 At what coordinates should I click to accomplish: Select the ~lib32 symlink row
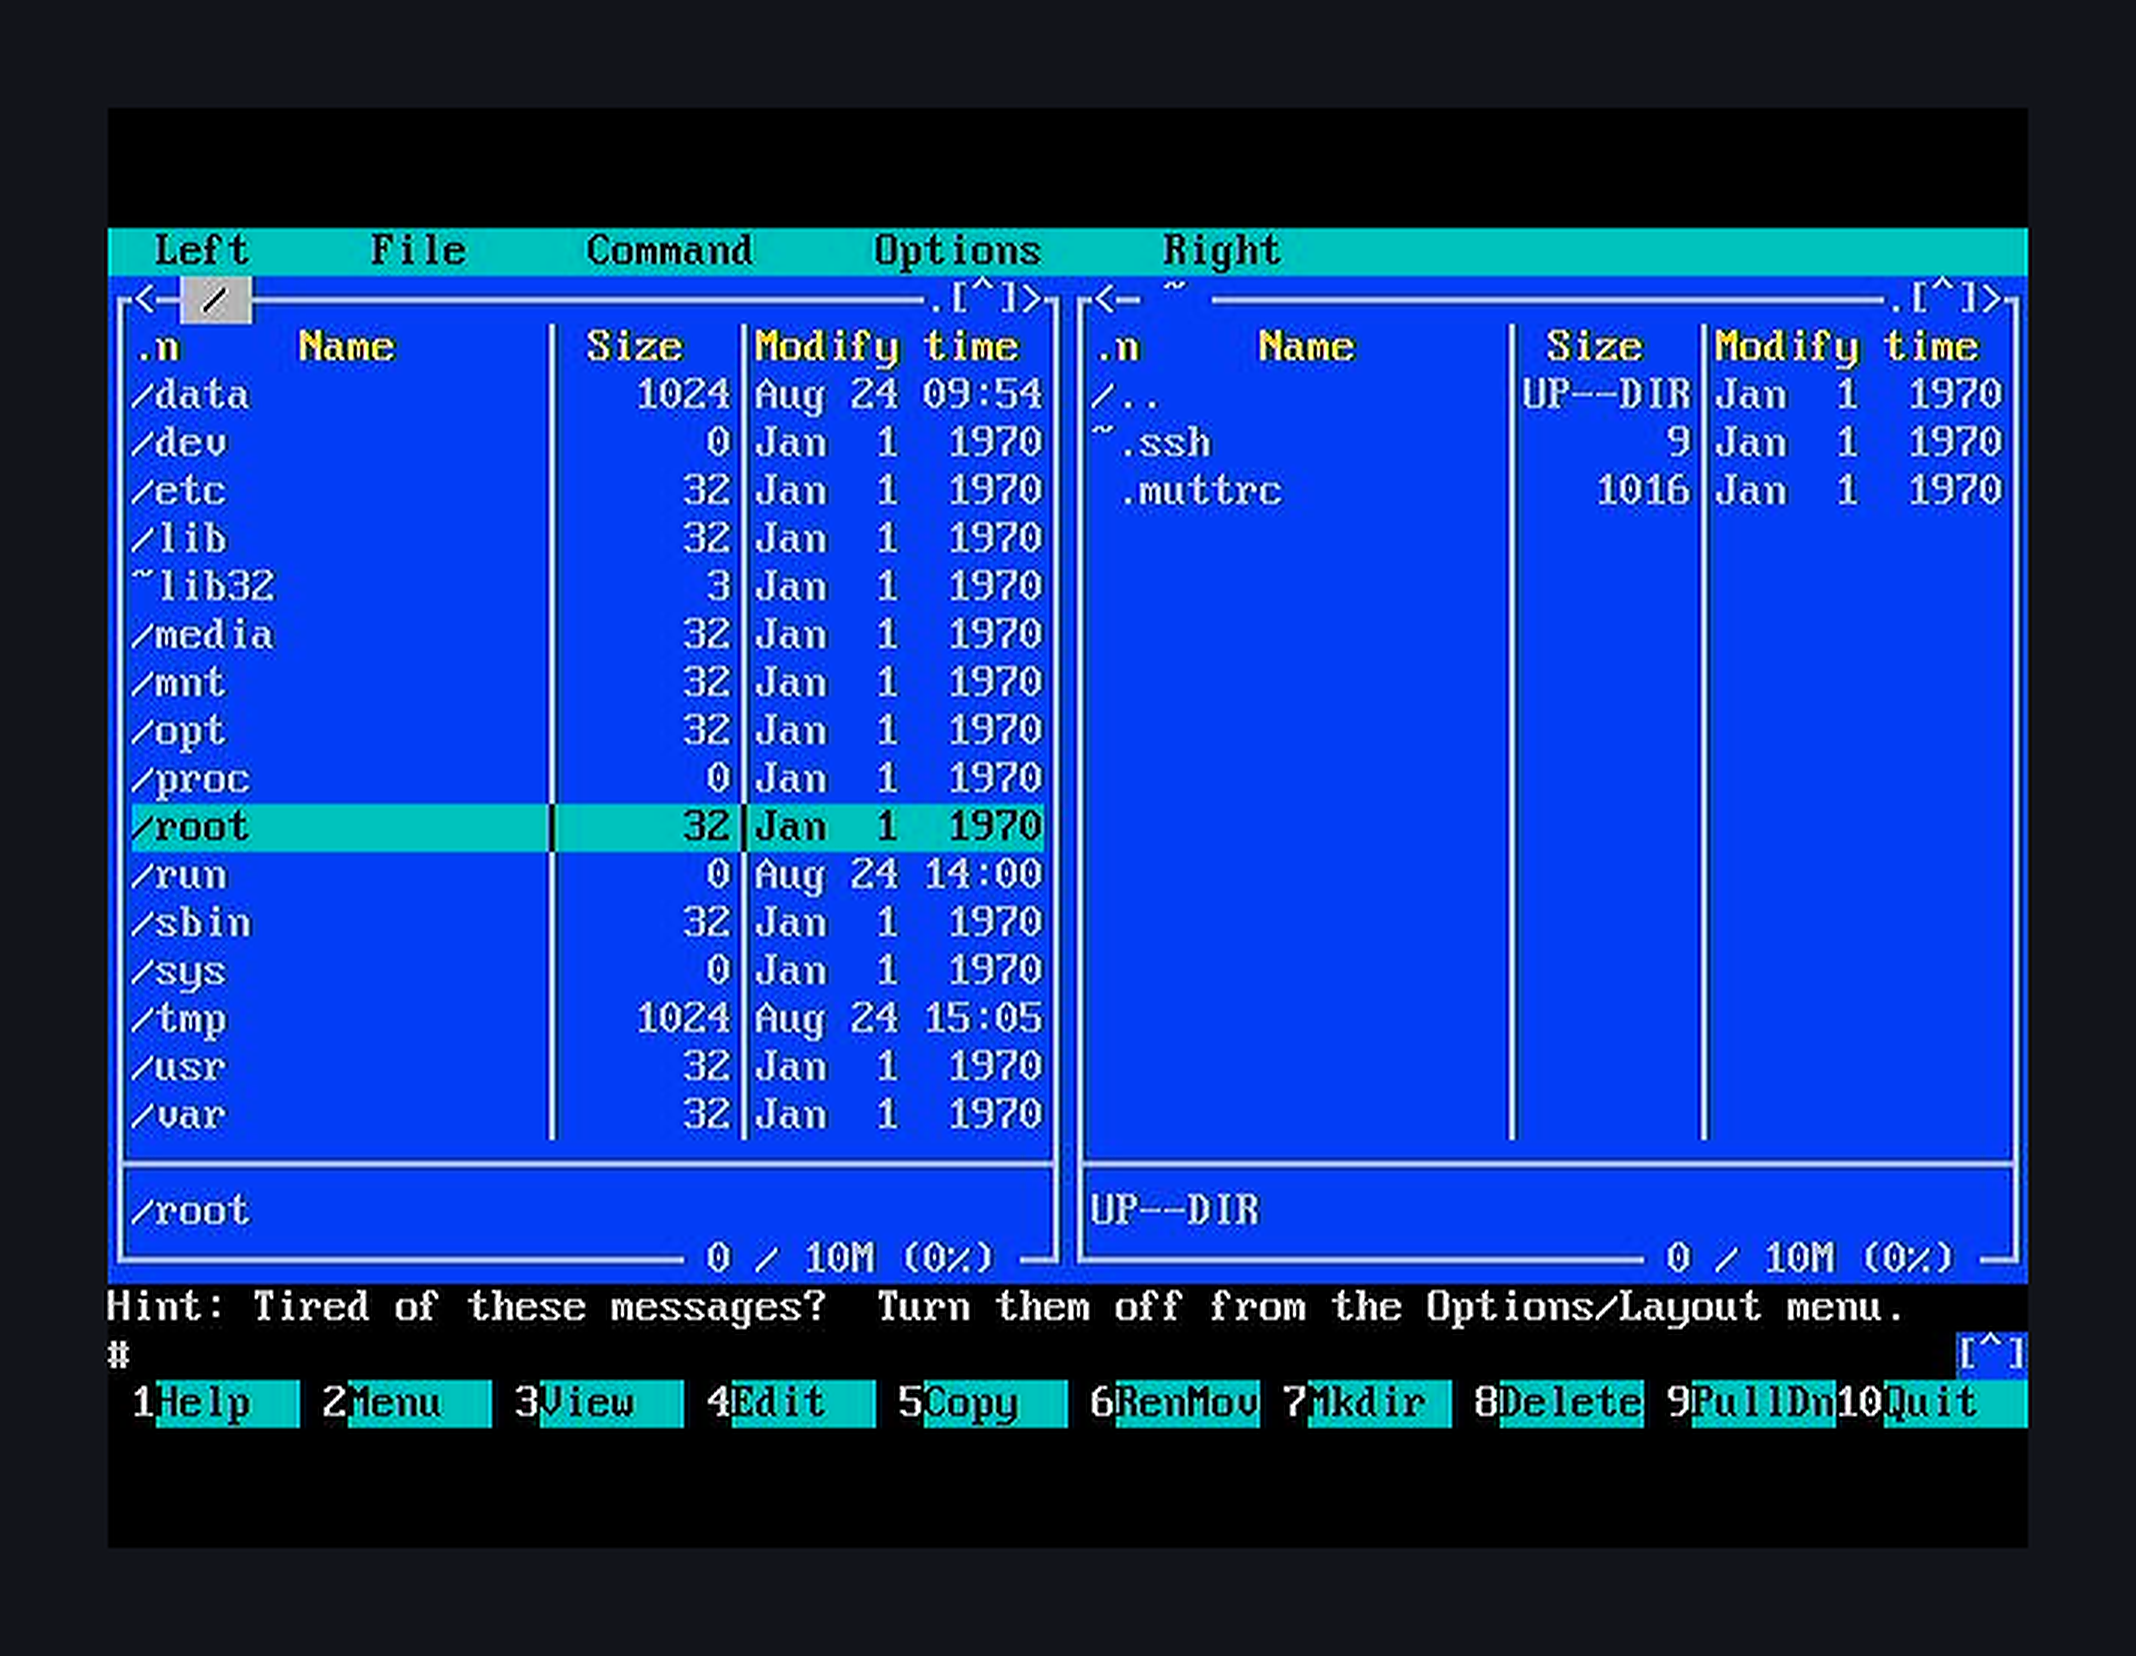click(588, 587)
